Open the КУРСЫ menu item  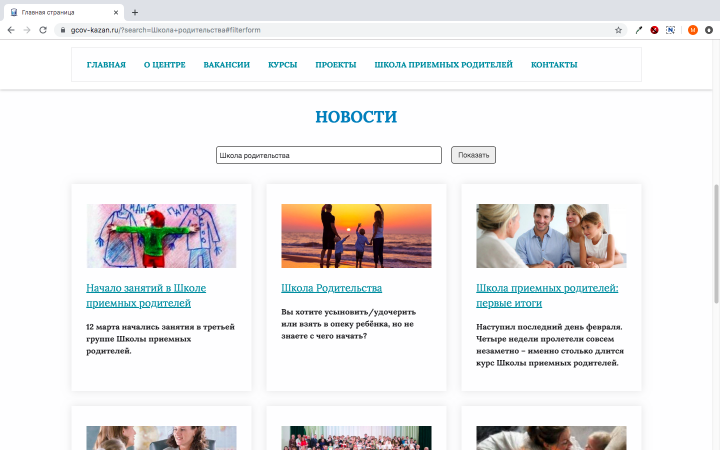pyautogui.click(x=282, y=65)
